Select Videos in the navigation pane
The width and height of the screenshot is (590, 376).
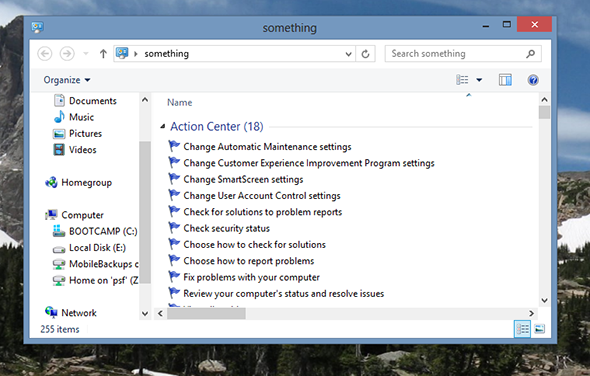coord(82,150)
